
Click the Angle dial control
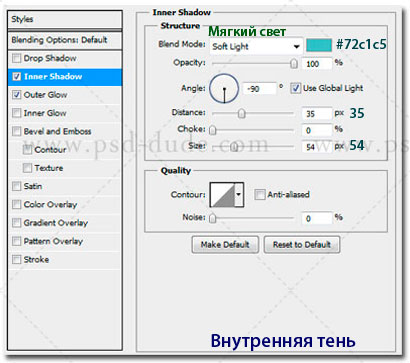[x=224, y=89]
